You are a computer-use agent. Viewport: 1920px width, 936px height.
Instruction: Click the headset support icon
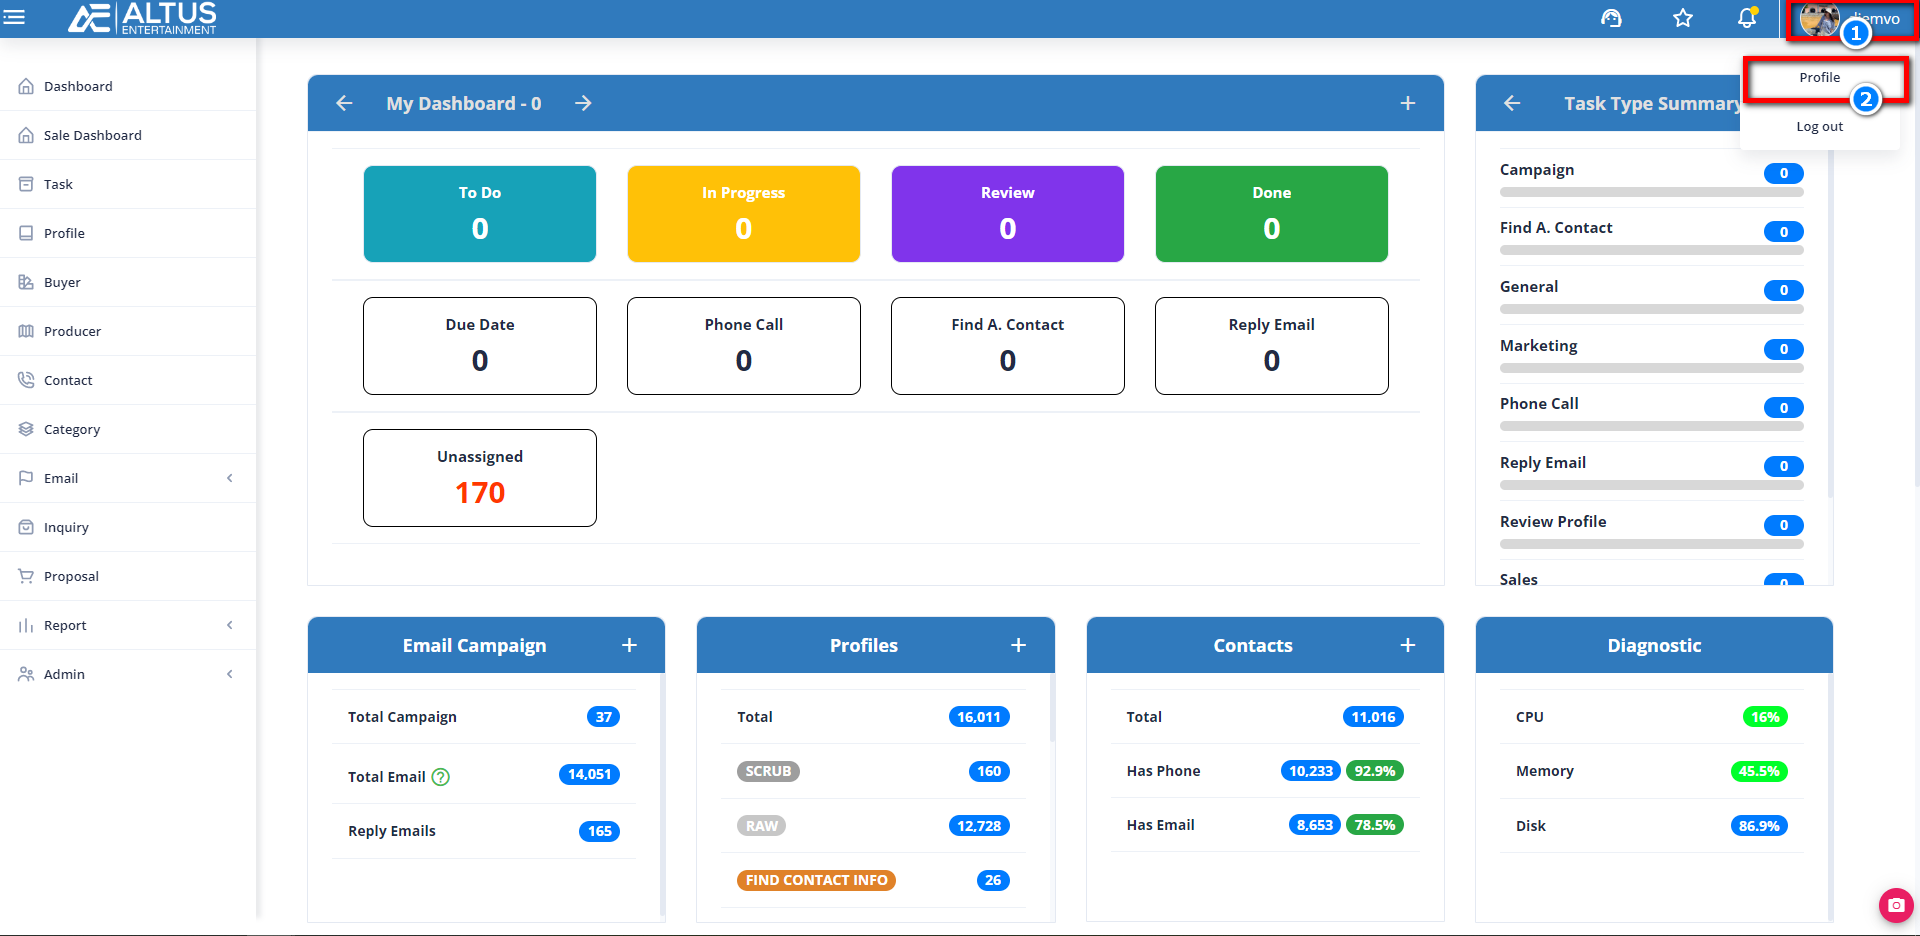tap(1611, 18)
